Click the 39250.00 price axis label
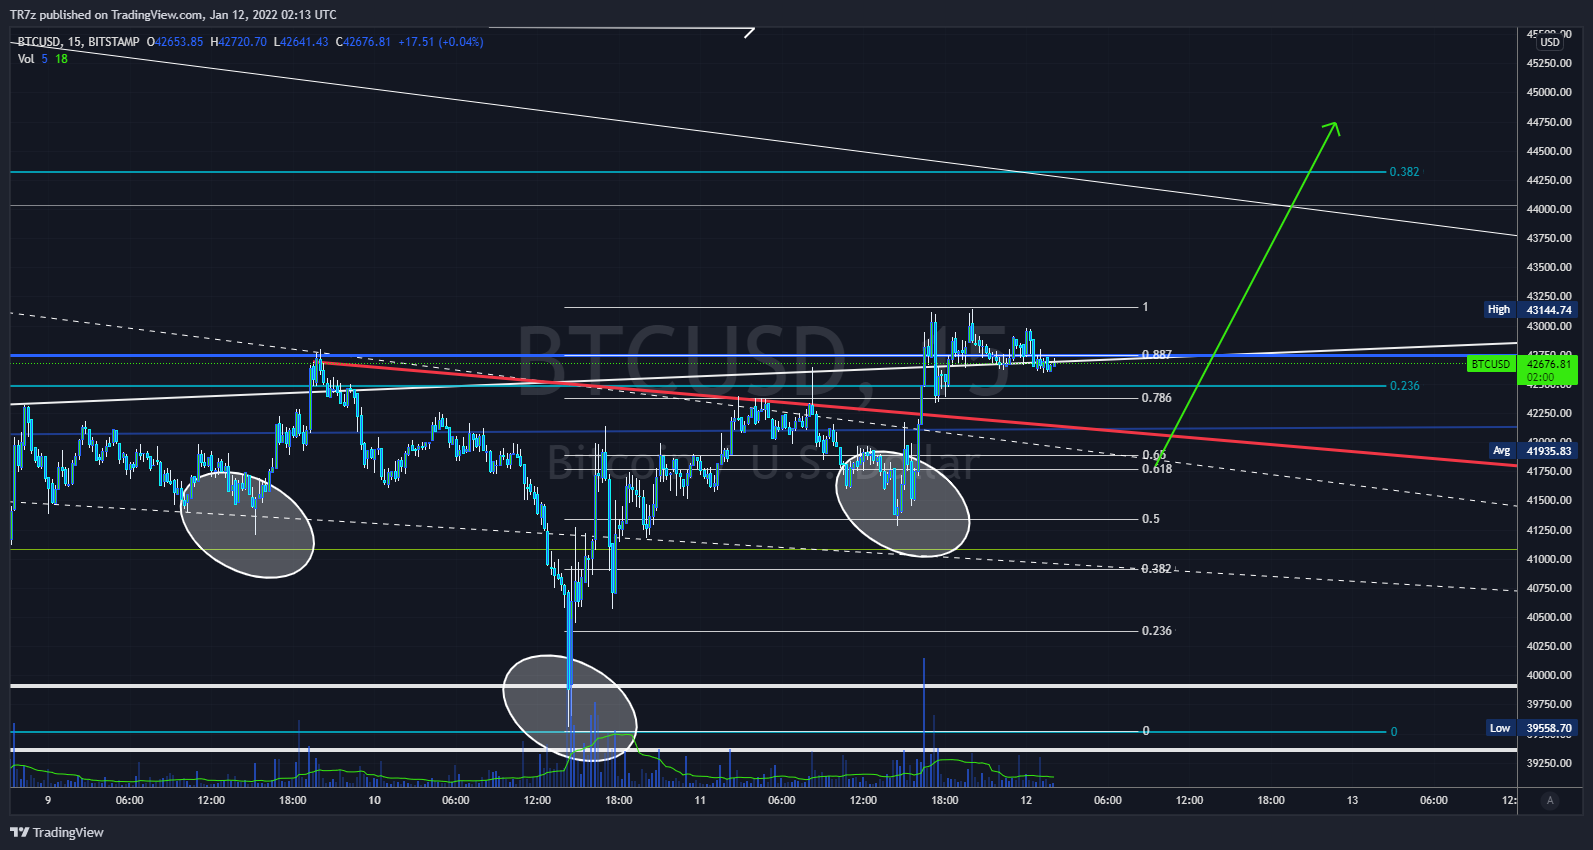This screenshot has height=850, width=1593. coord(1549,763)
